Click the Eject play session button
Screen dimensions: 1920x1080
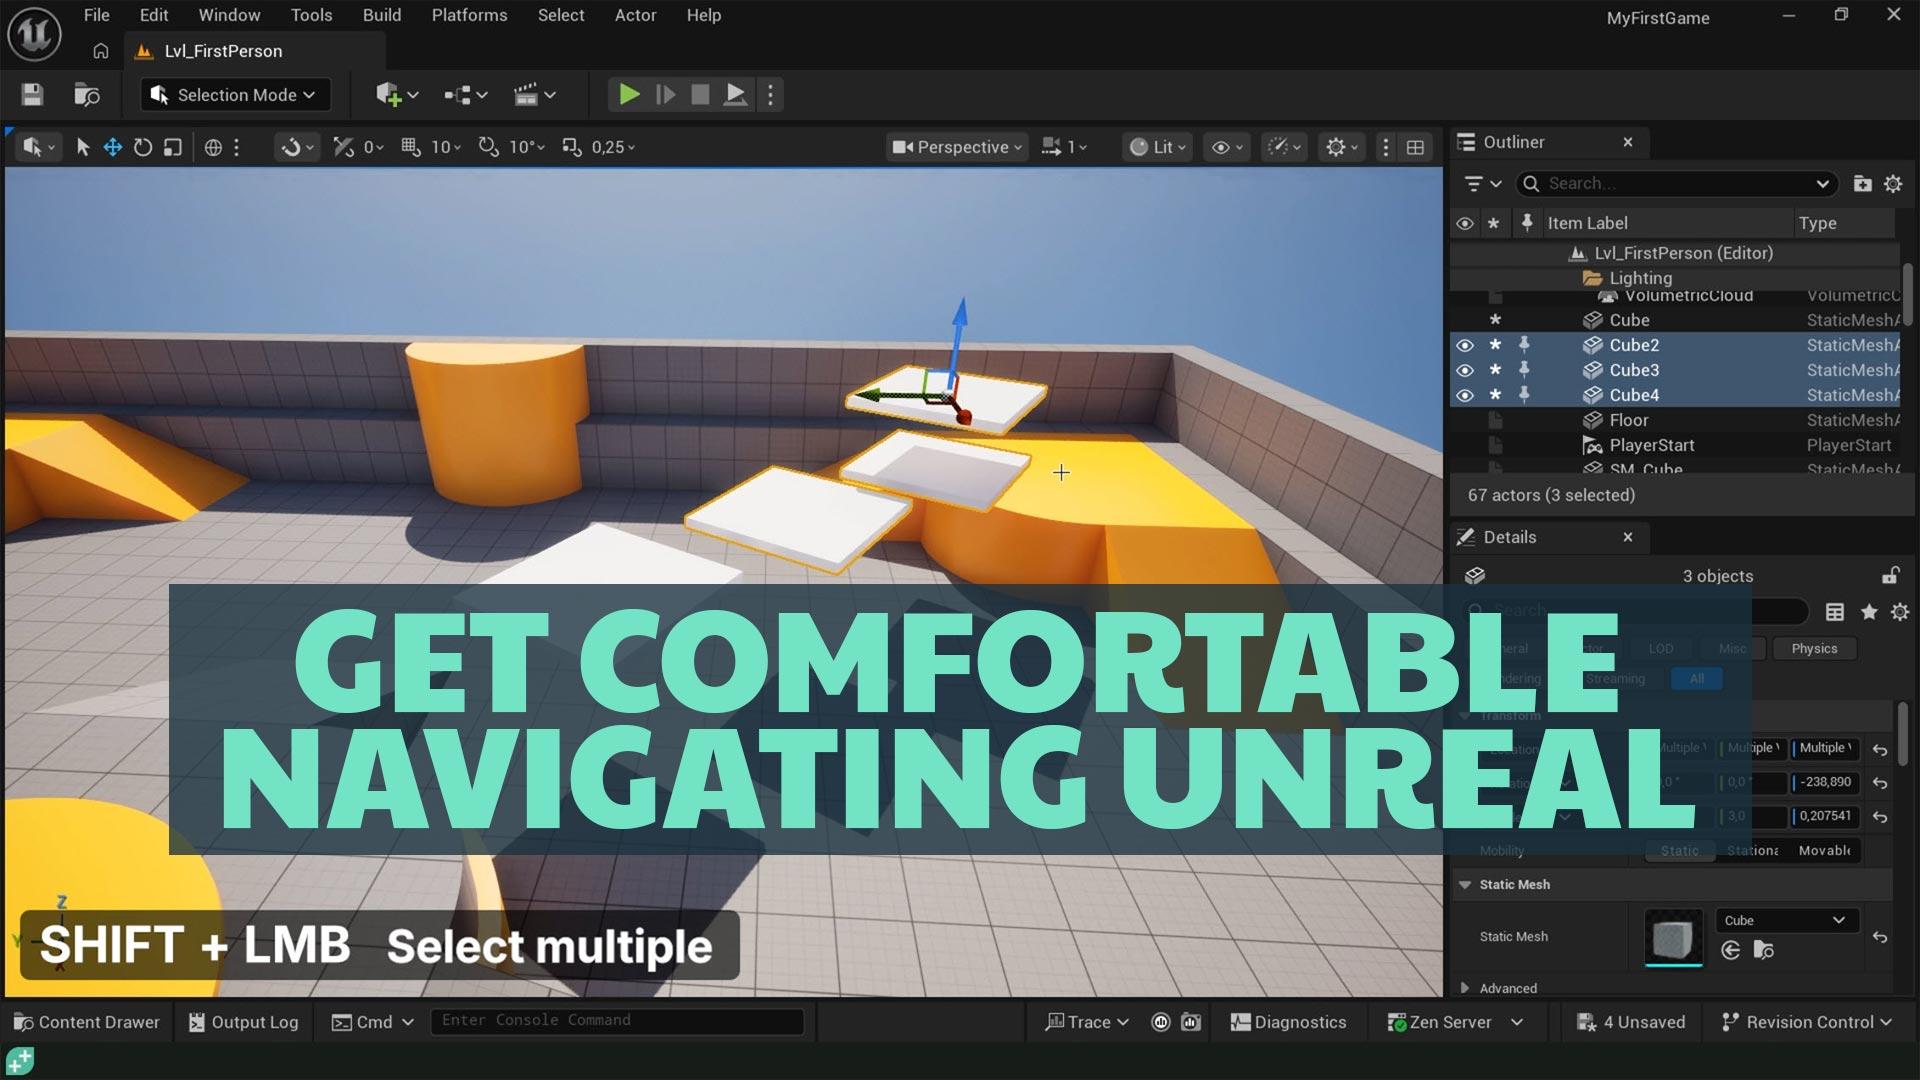coord(735,95)
